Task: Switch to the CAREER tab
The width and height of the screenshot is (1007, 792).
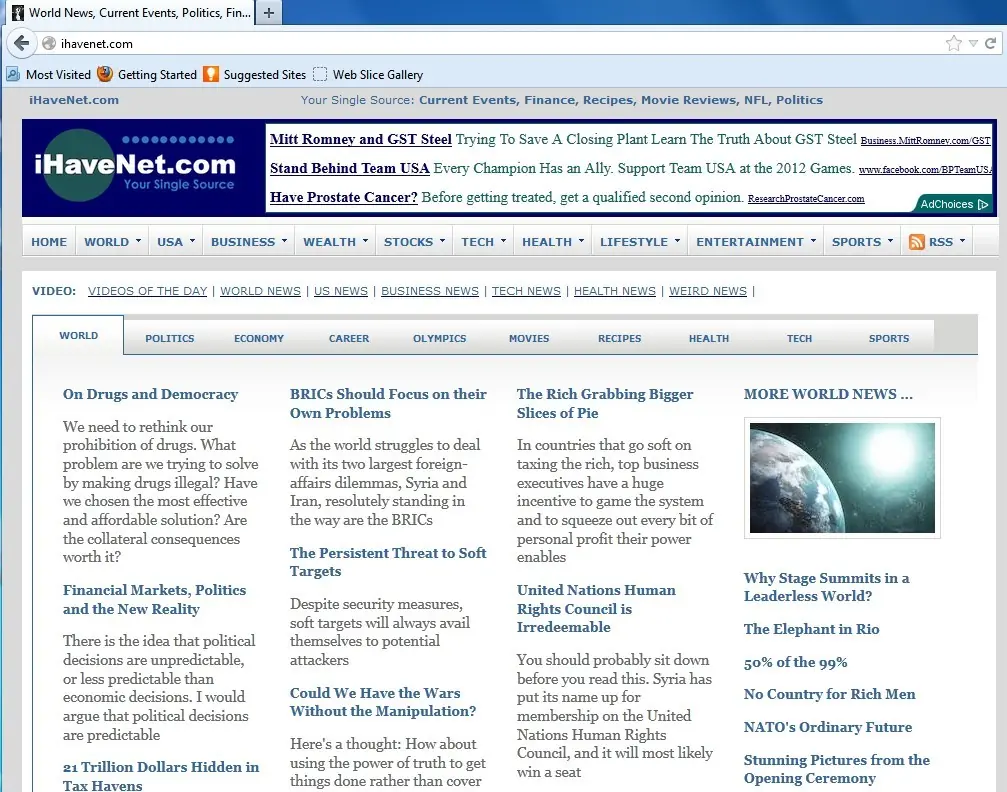Action: (x=349, y=338)
